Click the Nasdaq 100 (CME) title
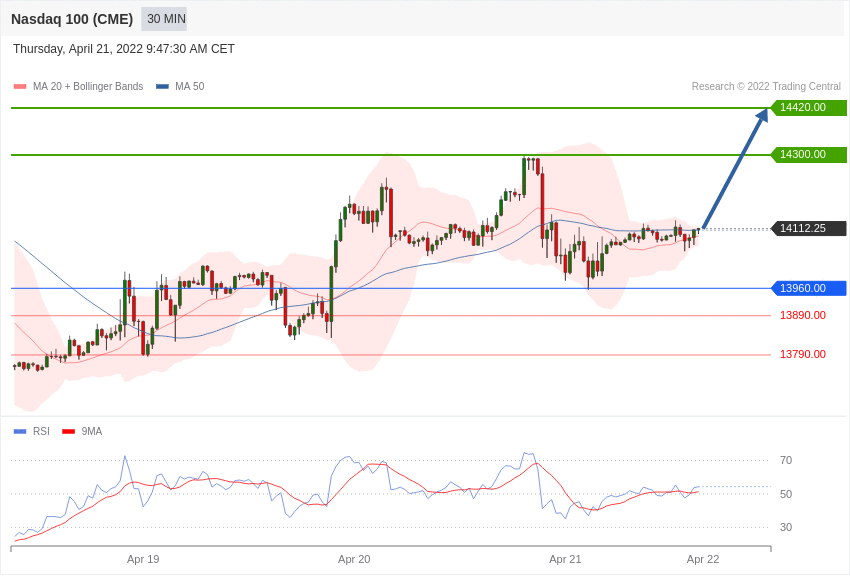Screen dimensions: 850x576 click(72, 20)
